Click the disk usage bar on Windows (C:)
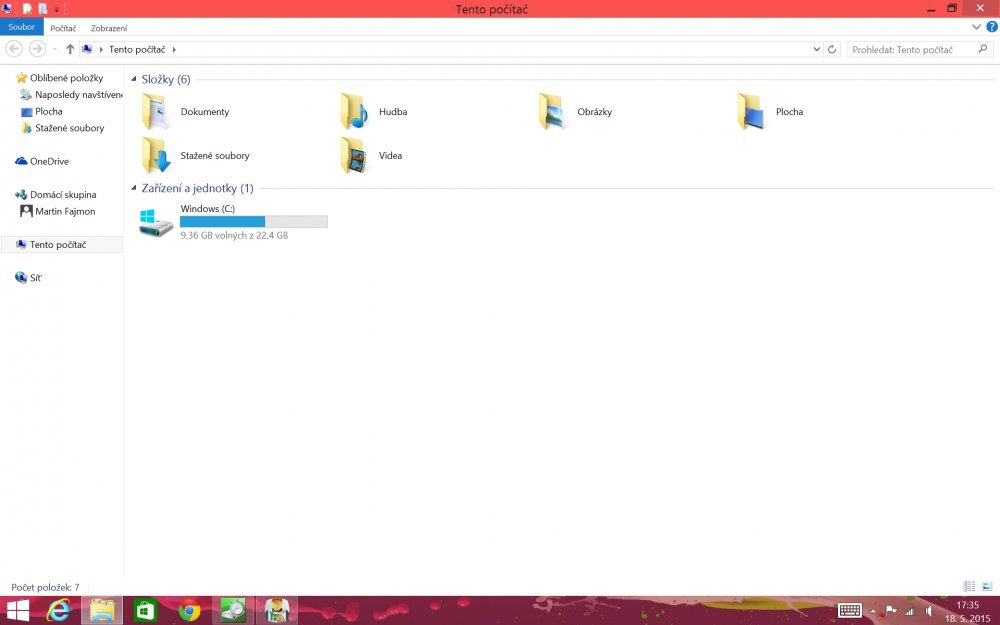 tap(253, 221)
